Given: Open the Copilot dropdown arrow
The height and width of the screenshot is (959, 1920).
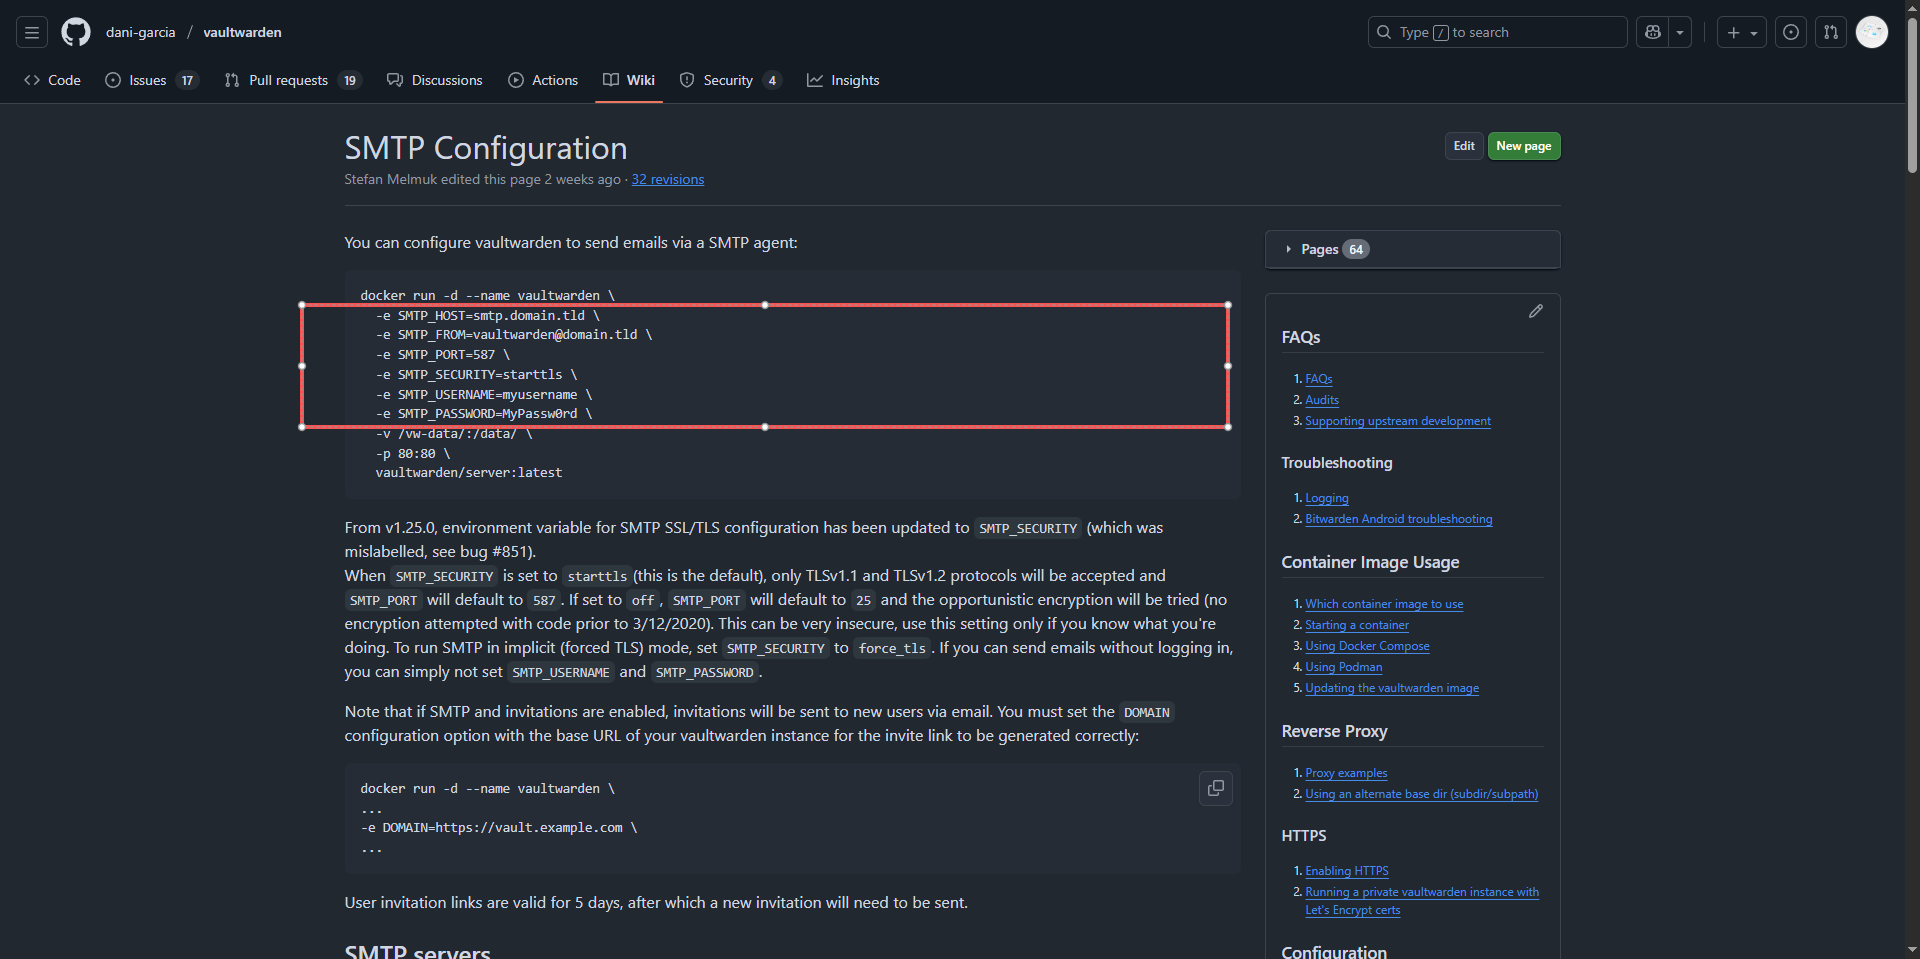Looking at the screenshot, I should pos(1680,32).
